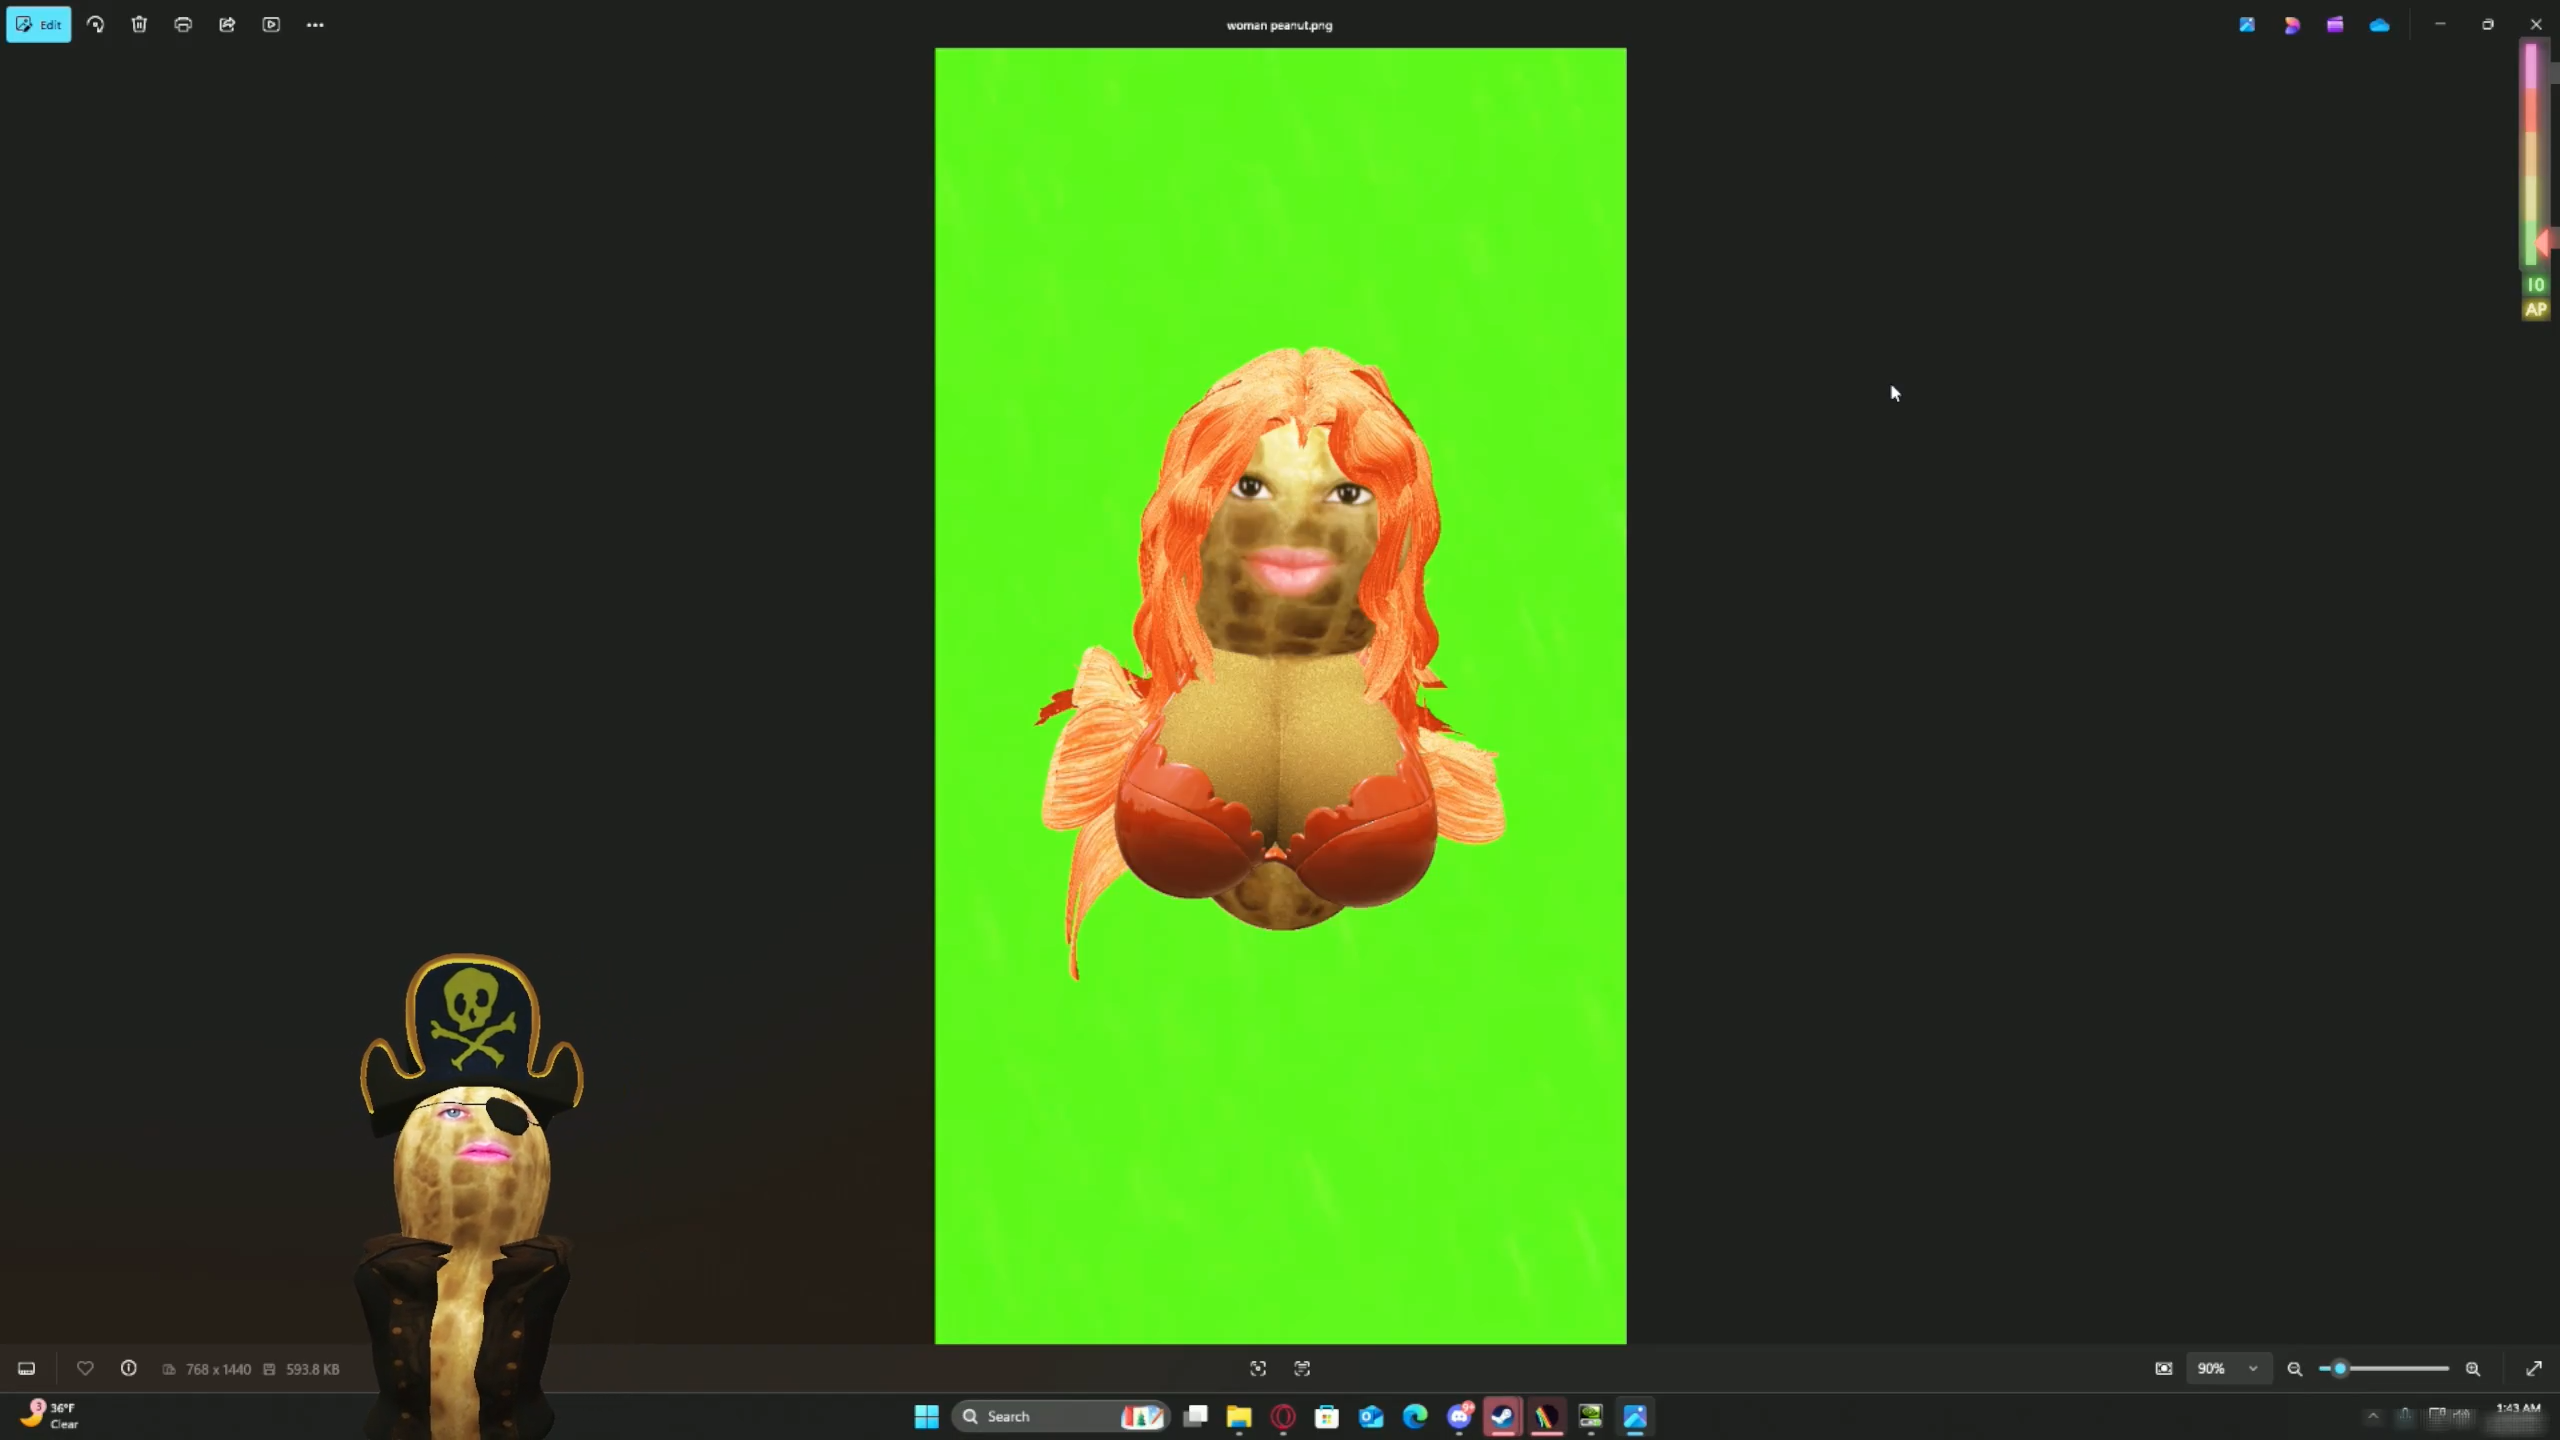
Task: Mark photo as favorite with heart
Action: coord(85,1368)
